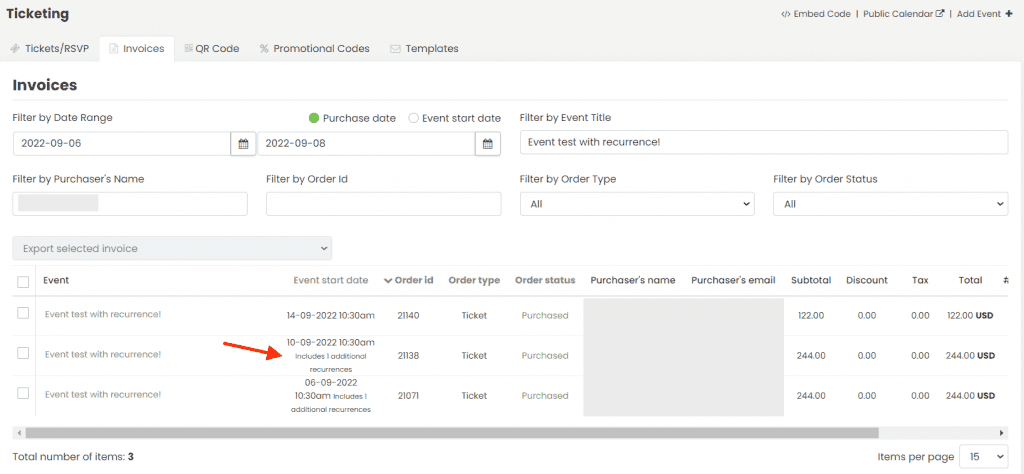Viewport: 1024px width, 474px height.
Task: Open the Public Calendar link
Action: tap(904, 14)
